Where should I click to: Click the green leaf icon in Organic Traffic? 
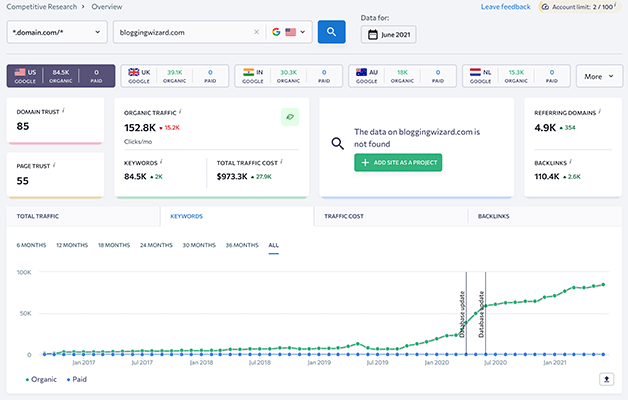click(x=289, y=117)
